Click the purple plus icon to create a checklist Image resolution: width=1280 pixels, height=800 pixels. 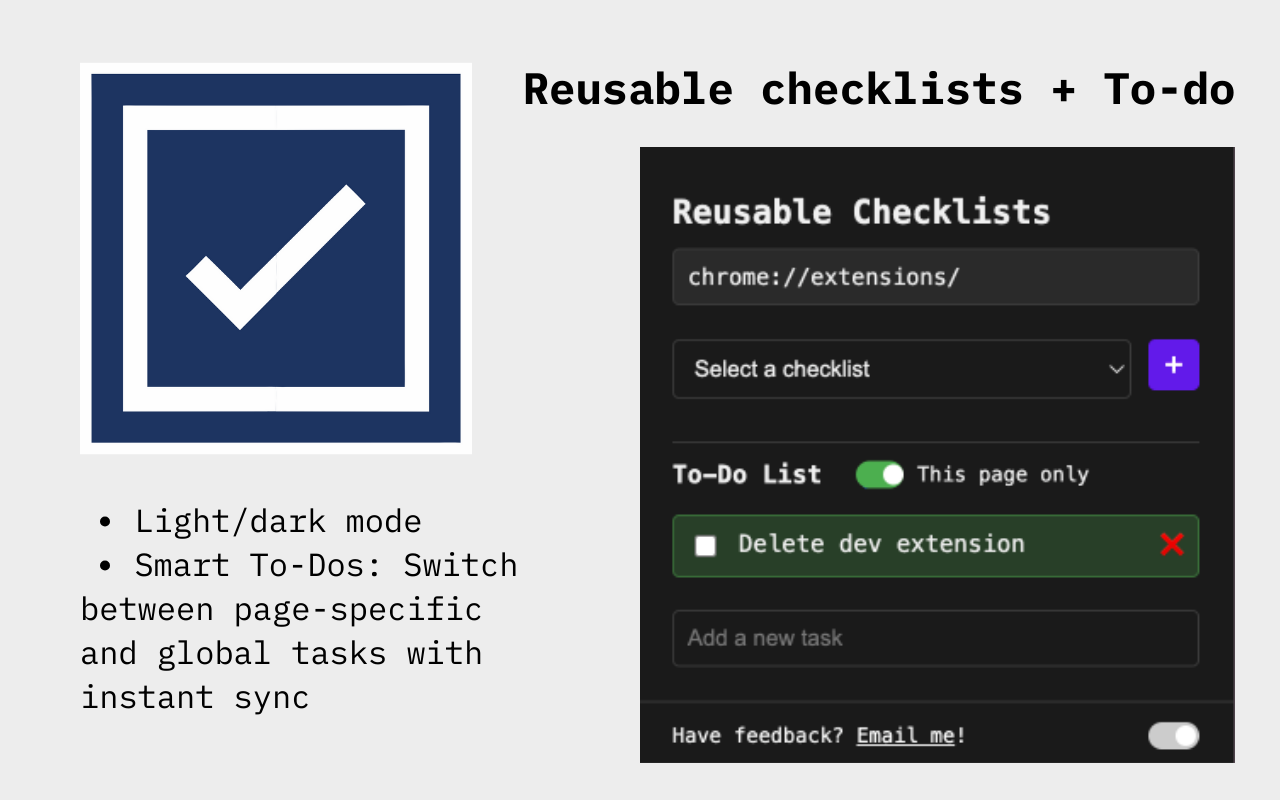1173,365
